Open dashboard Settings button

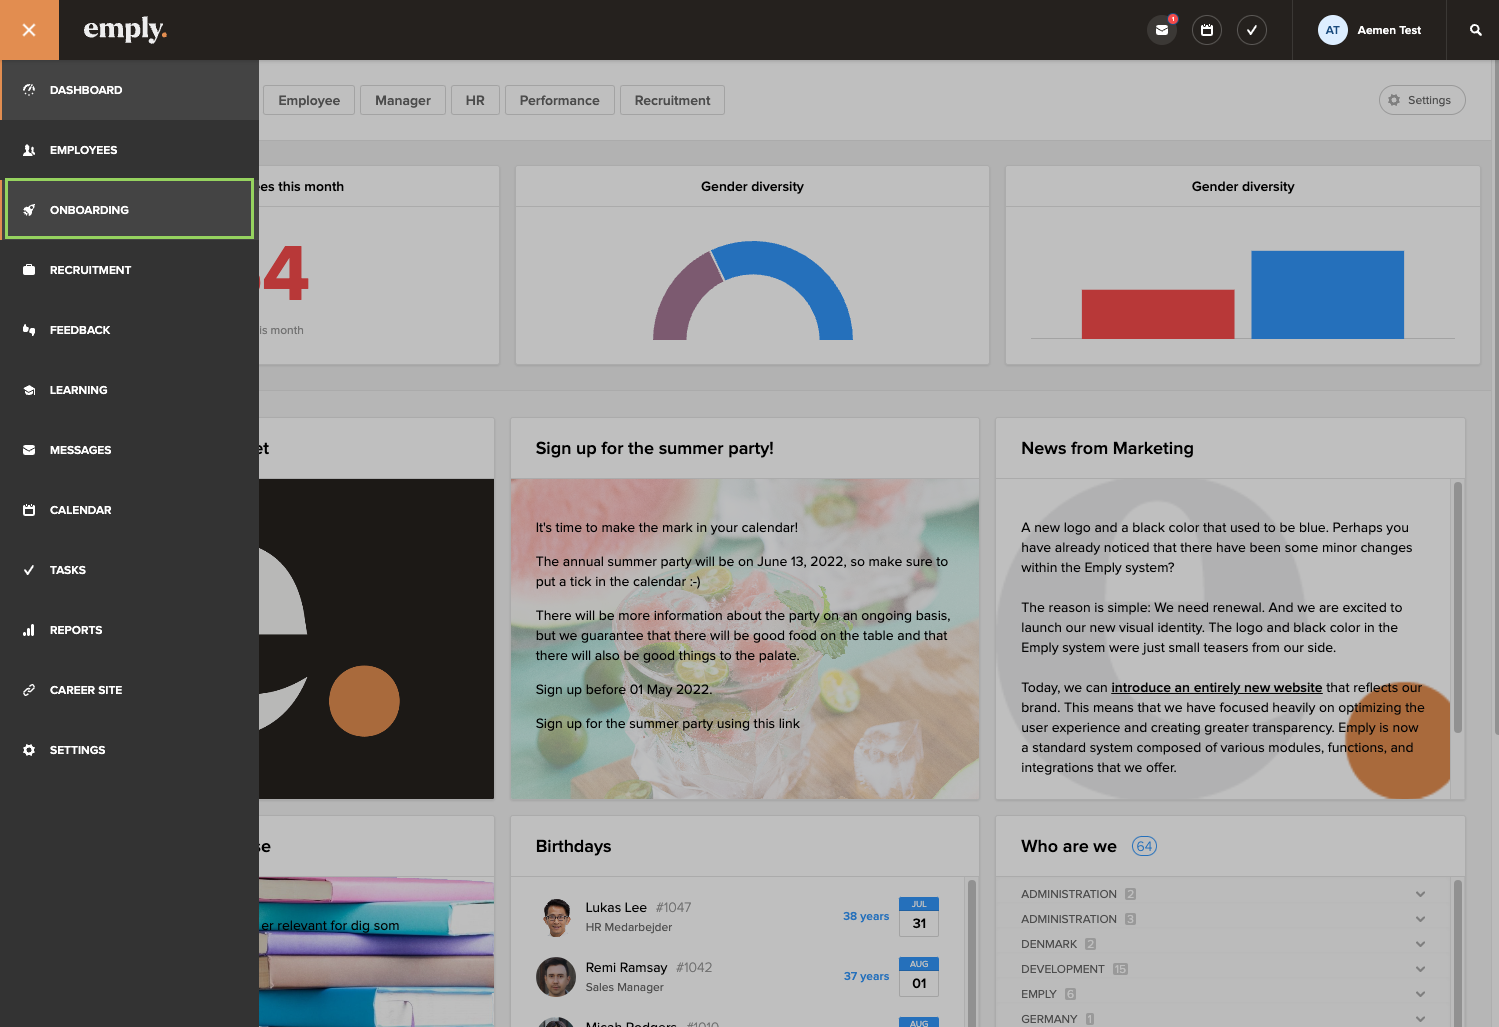[1421, 100]
